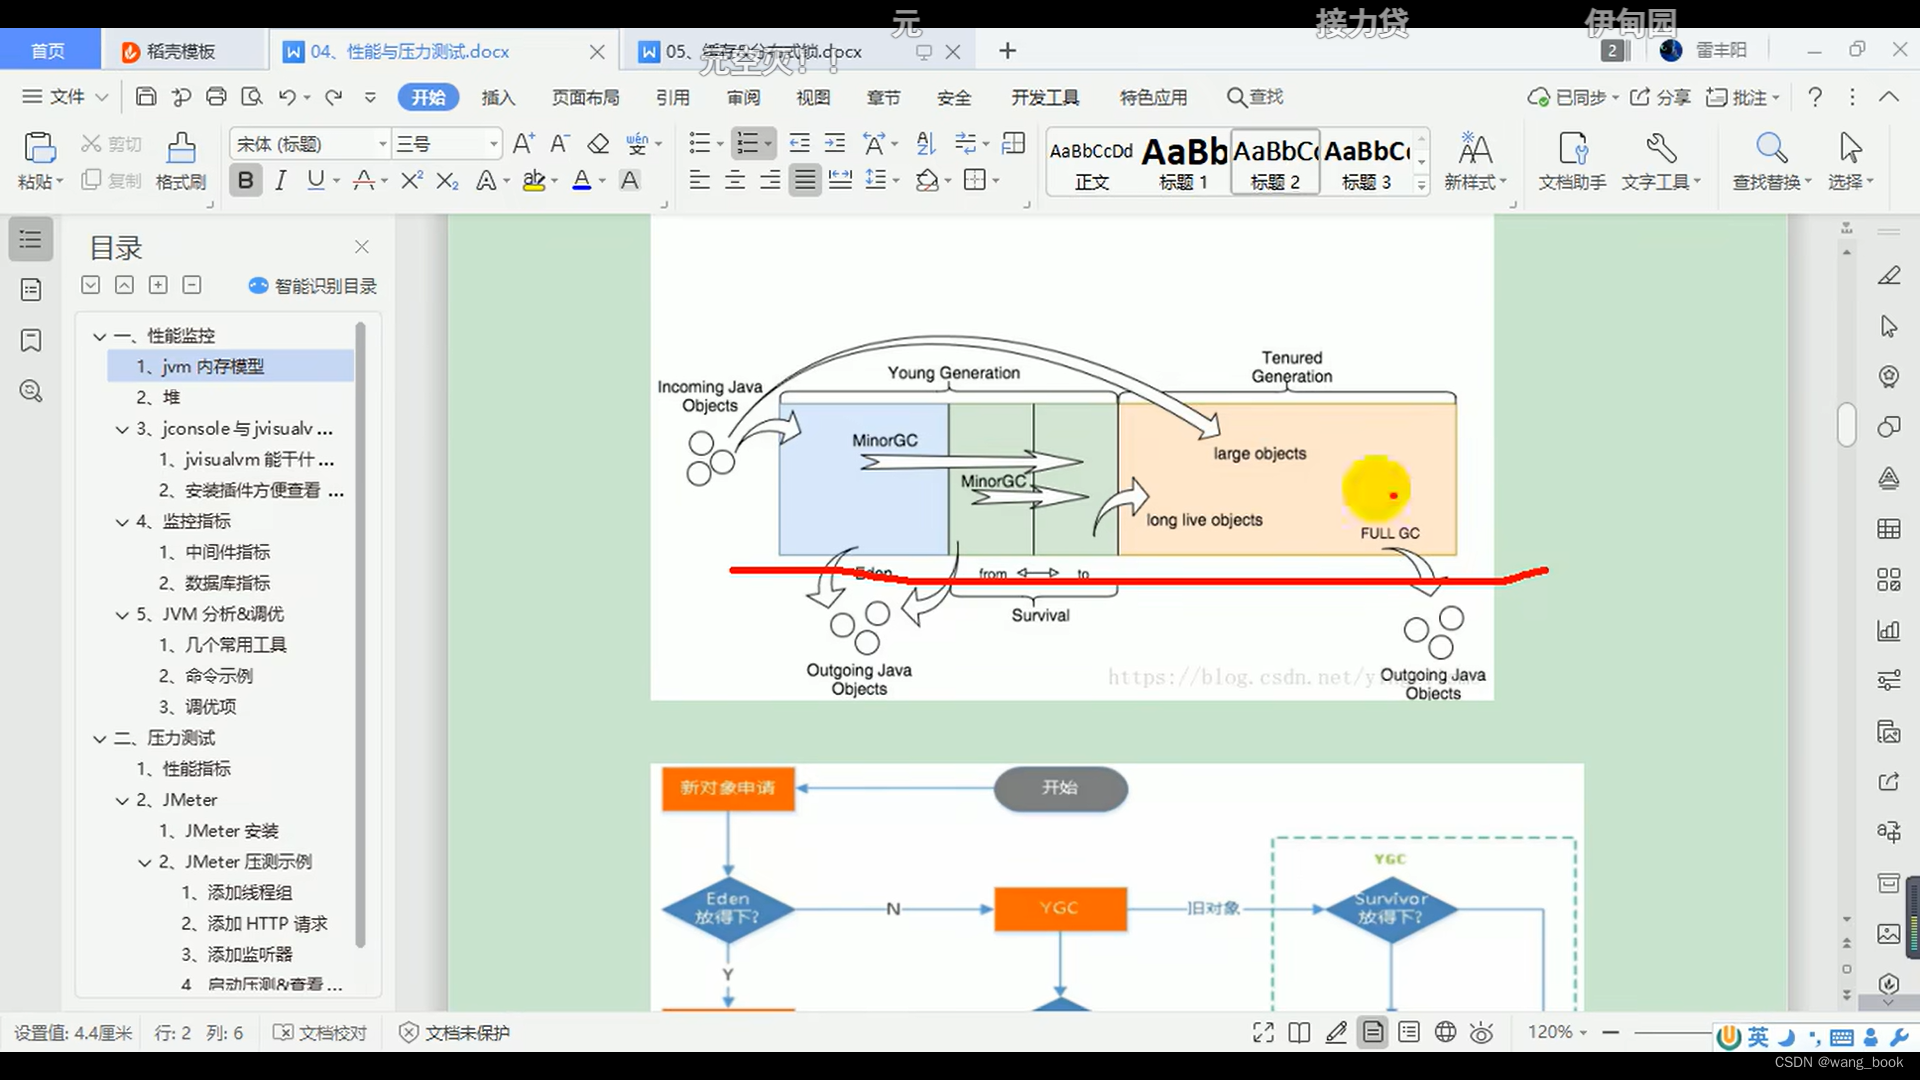Click the Paste clipboard icon
This screenshot has width=1920, height=1080.
(39, 147)
